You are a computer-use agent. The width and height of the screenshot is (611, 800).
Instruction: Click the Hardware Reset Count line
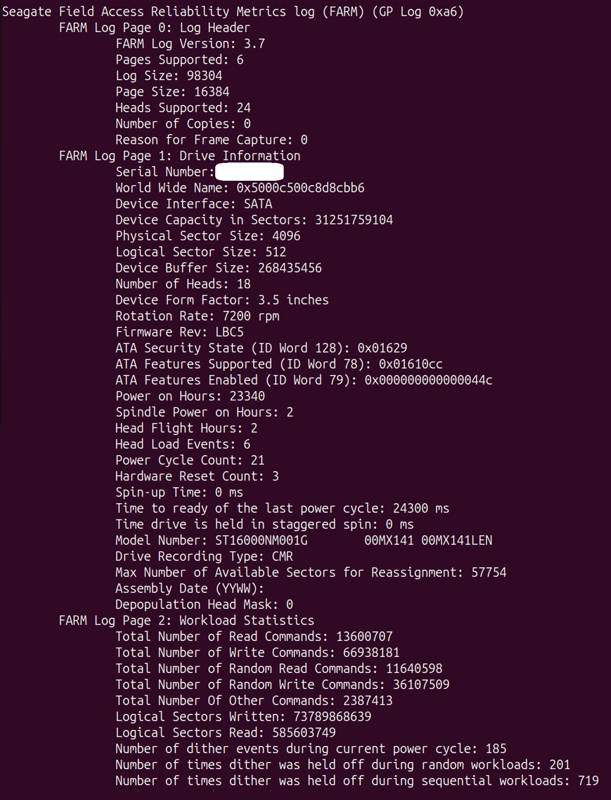(x=197, y=476)
